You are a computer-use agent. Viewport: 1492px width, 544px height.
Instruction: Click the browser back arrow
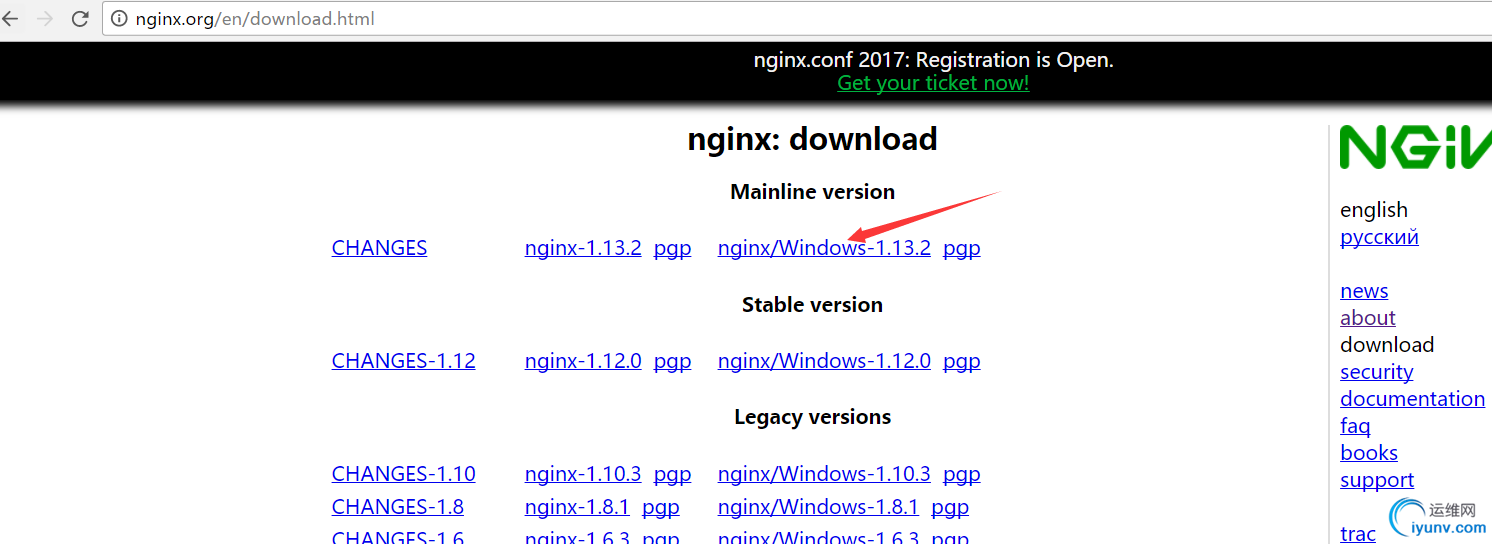click(x=10, y=18)
